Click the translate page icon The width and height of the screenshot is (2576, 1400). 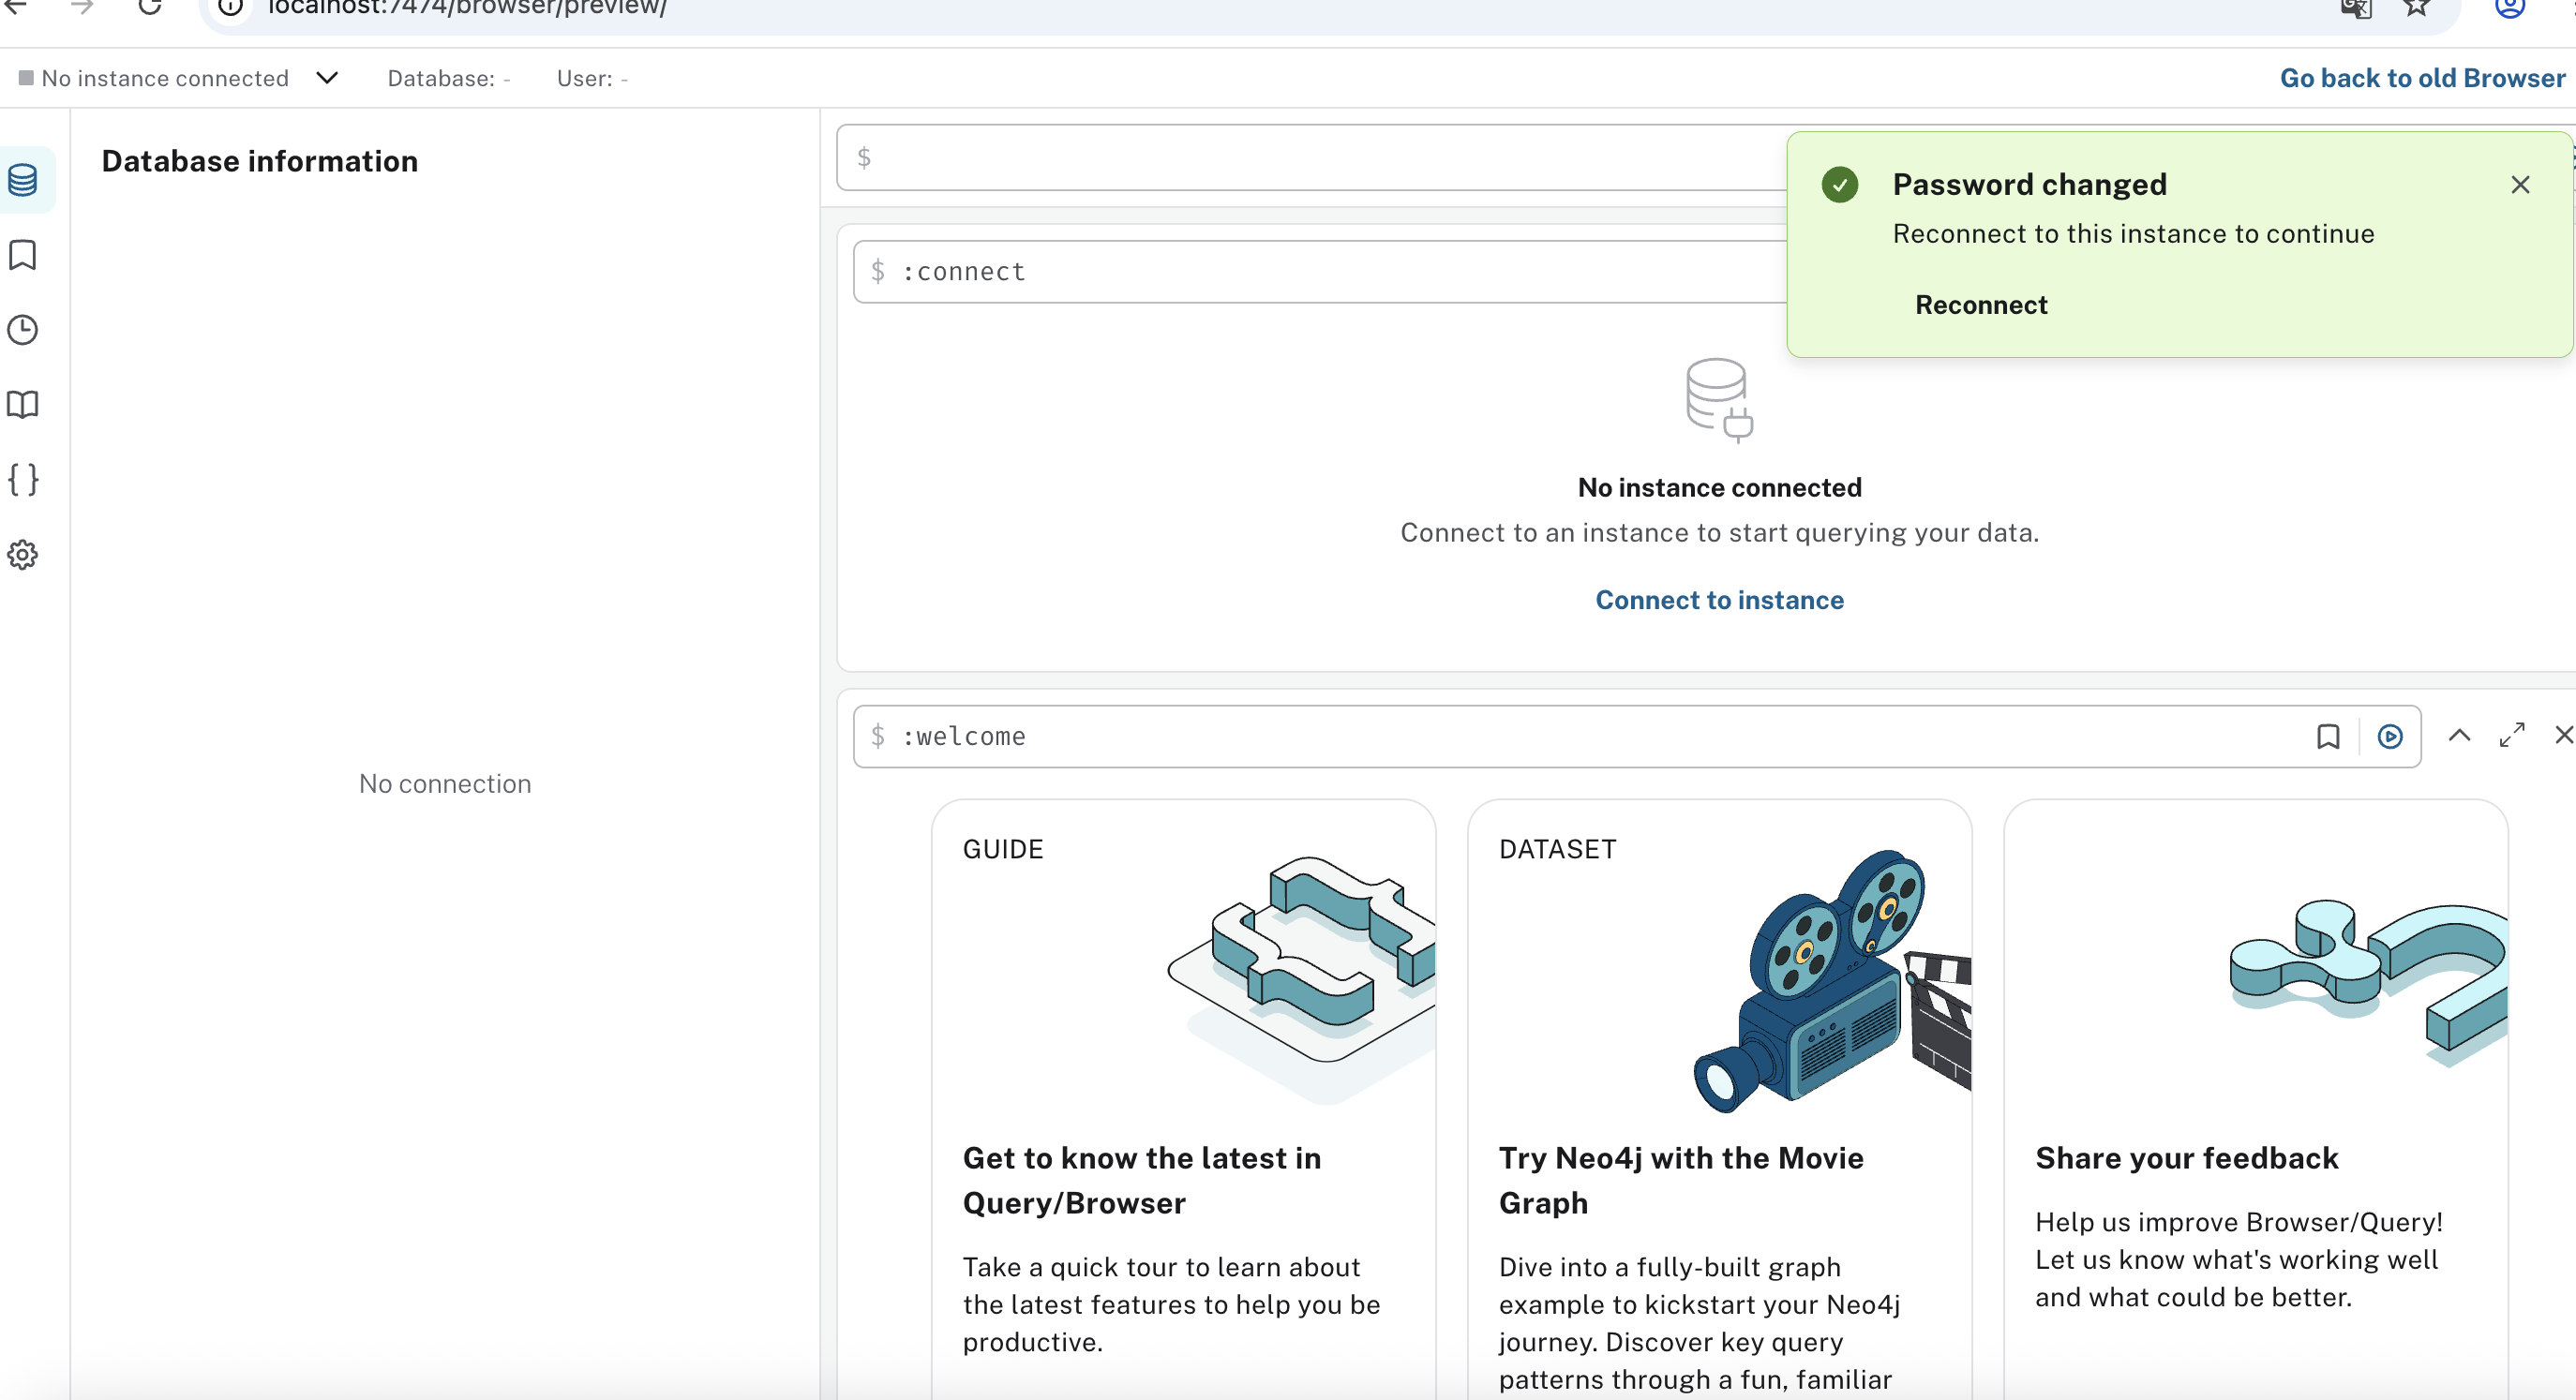[2356, 7]
